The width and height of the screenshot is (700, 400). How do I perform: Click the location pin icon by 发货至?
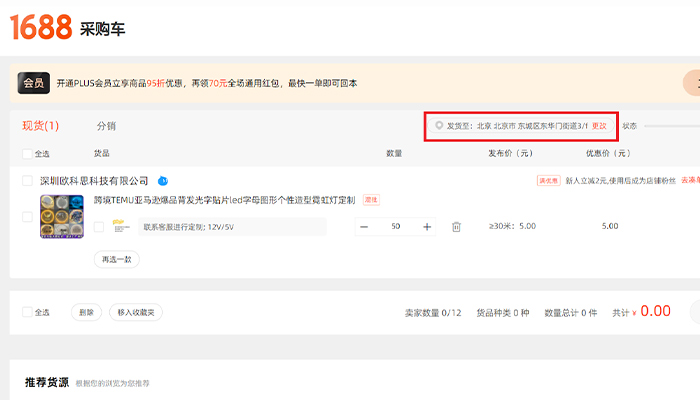tap(438, 126)
